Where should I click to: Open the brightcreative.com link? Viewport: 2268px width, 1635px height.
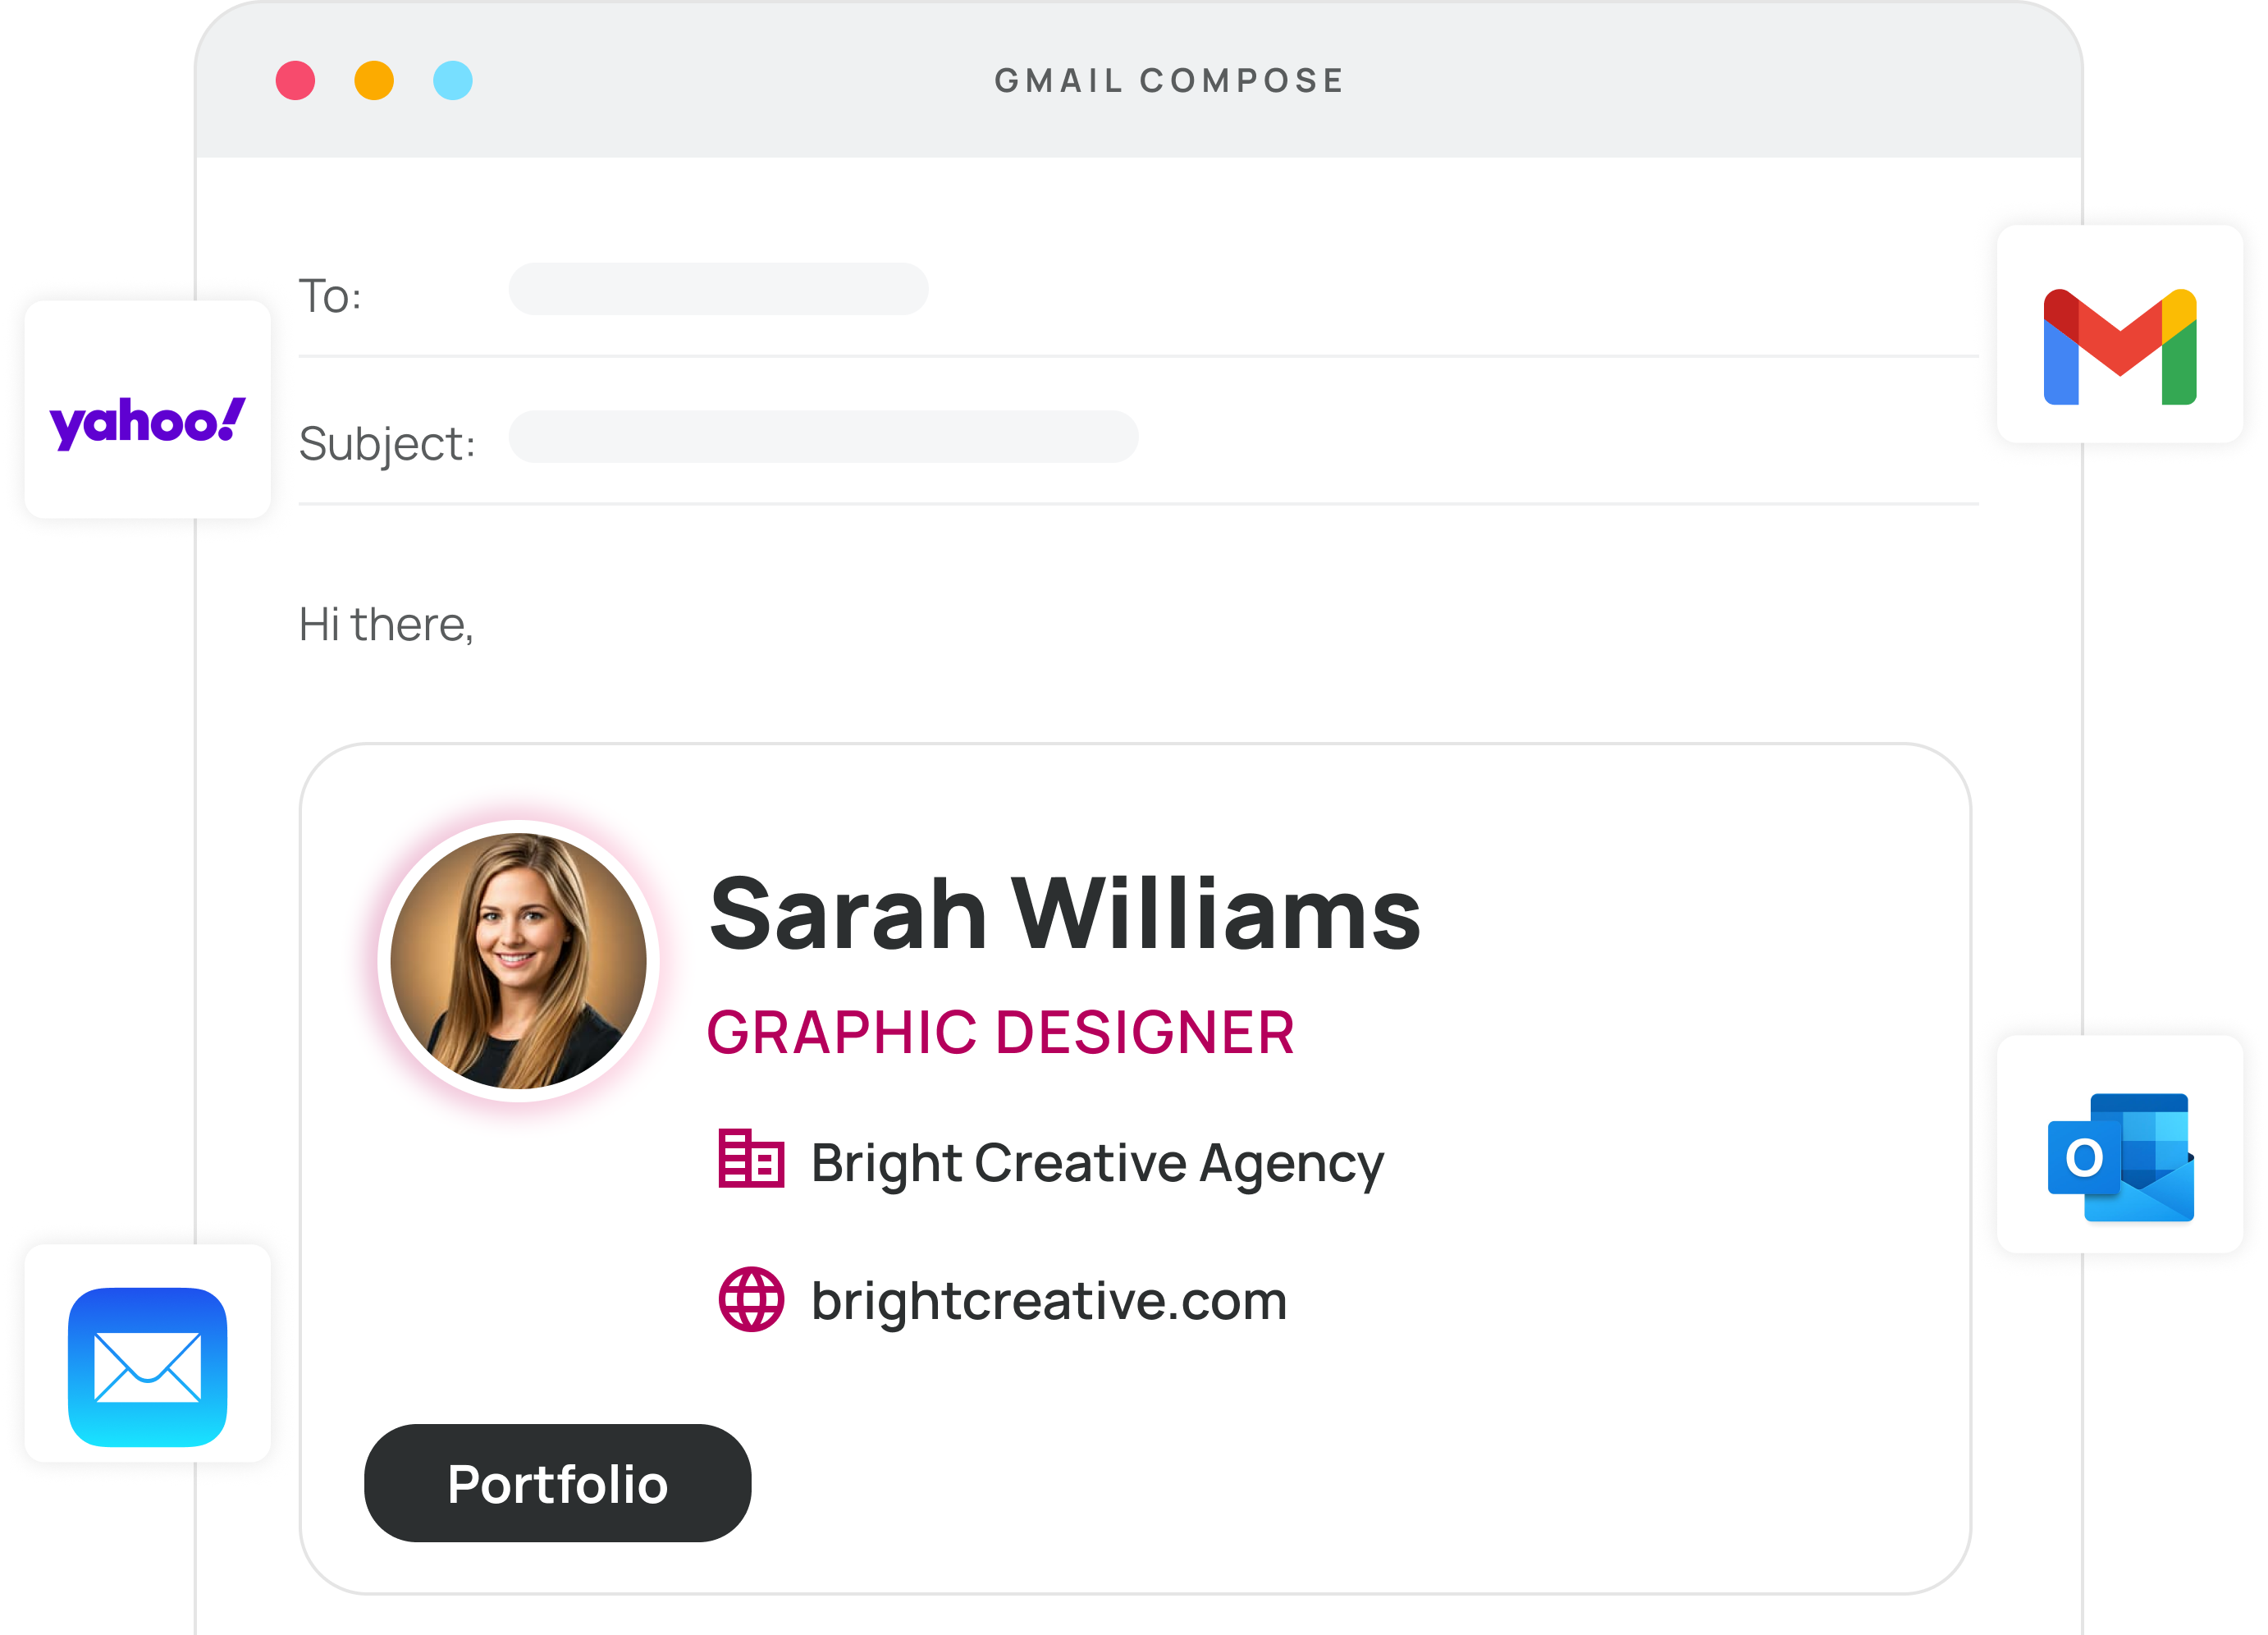pyautogui.click(x=1048, y=1300)
